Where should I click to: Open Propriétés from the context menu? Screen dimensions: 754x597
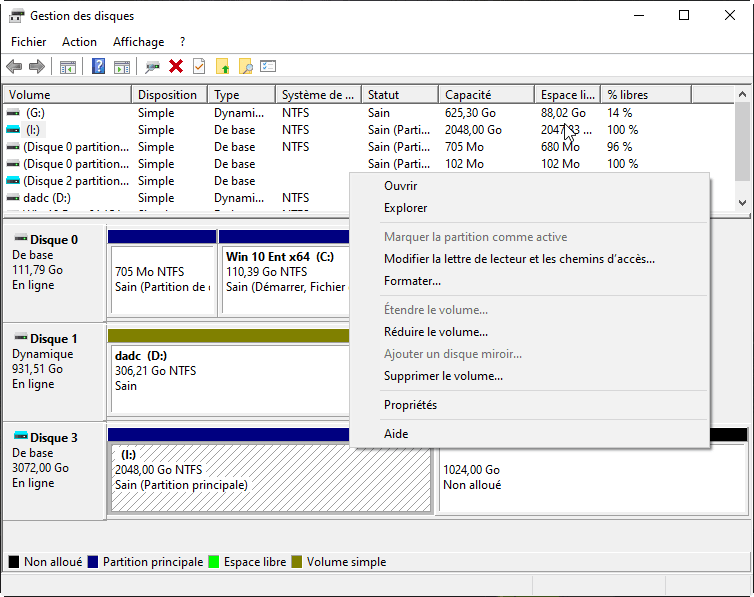(x=410, y=405)
